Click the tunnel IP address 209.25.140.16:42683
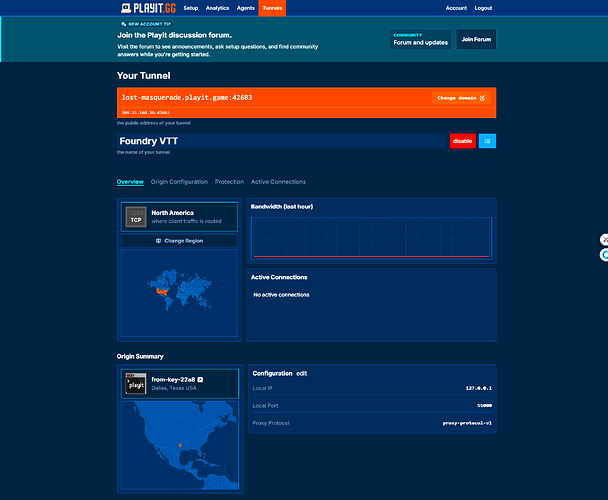The image size is (608, 500). tap(145, 112)
